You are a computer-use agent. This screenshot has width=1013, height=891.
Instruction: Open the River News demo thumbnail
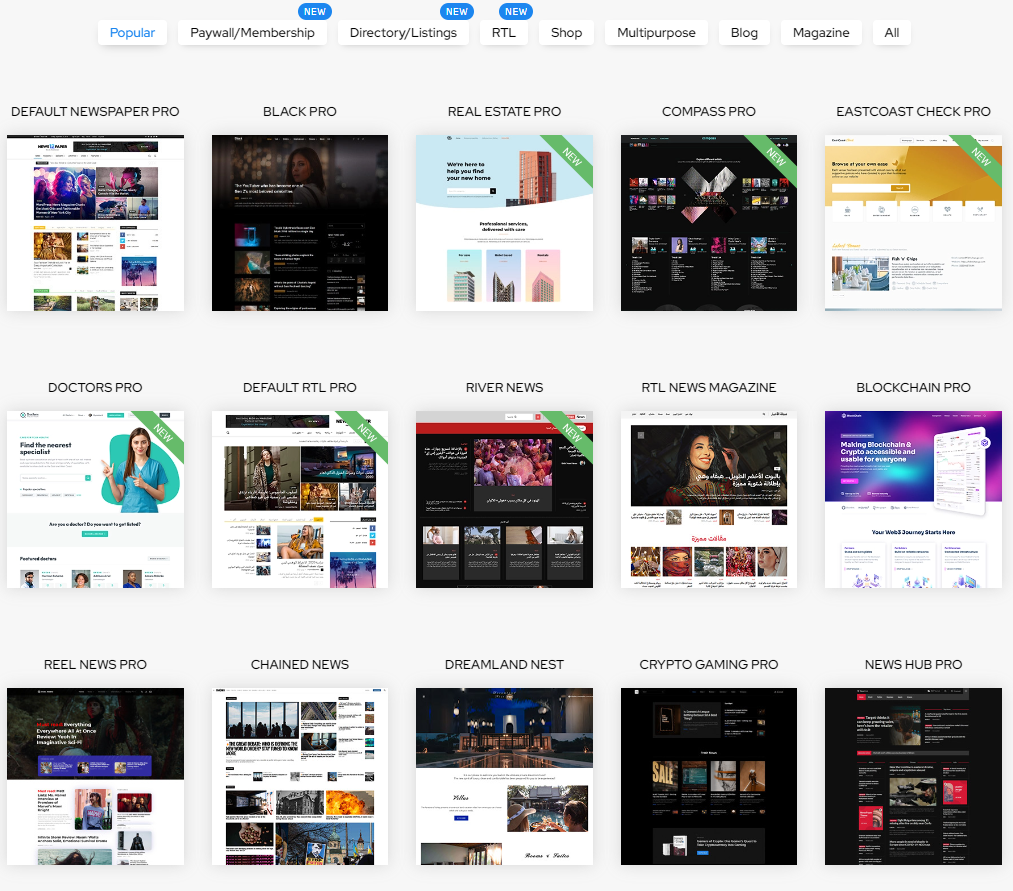coord(504,499)
